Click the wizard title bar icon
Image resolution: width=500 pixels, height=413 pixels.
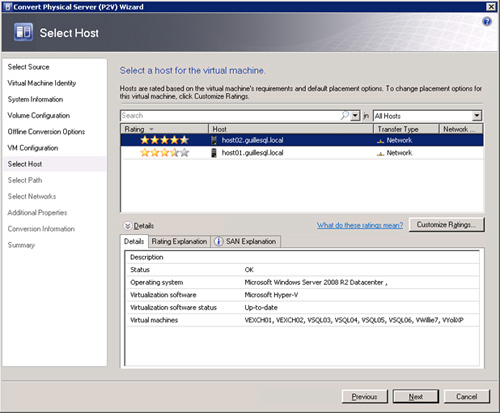click(x=8, y=7)
